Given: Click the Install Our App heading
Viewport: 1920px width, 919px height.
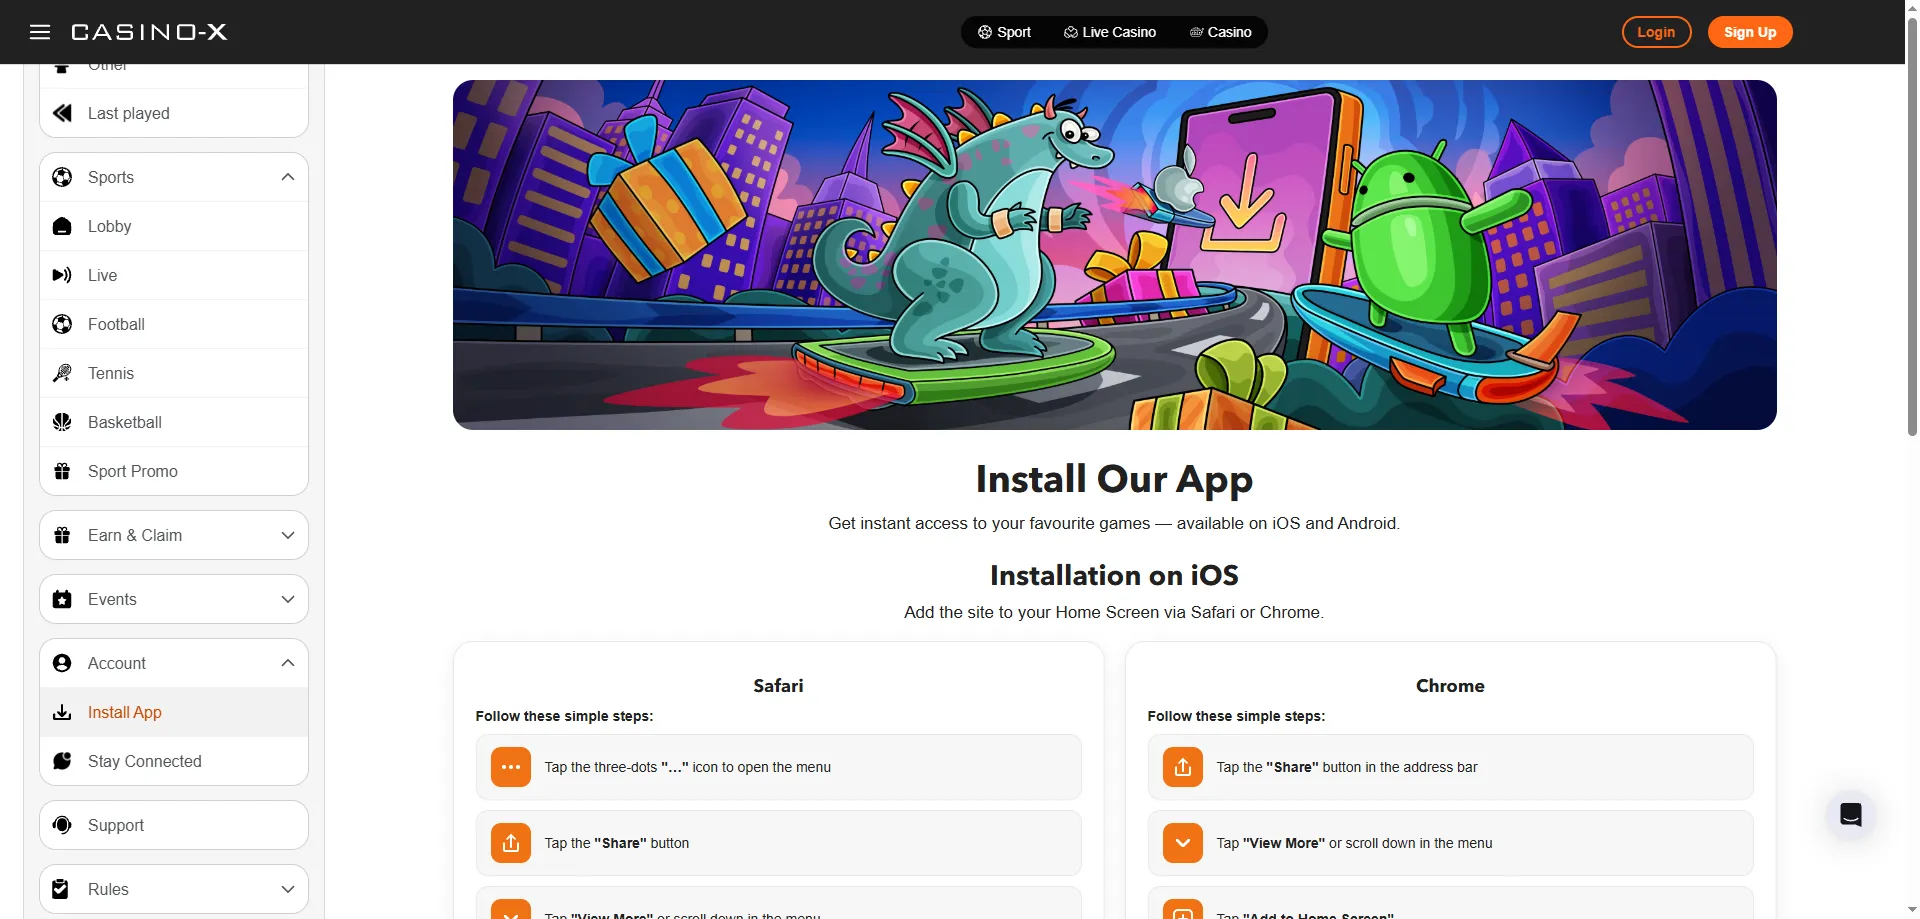Looking at the screenshot, I should click(x=1114, y=480).
